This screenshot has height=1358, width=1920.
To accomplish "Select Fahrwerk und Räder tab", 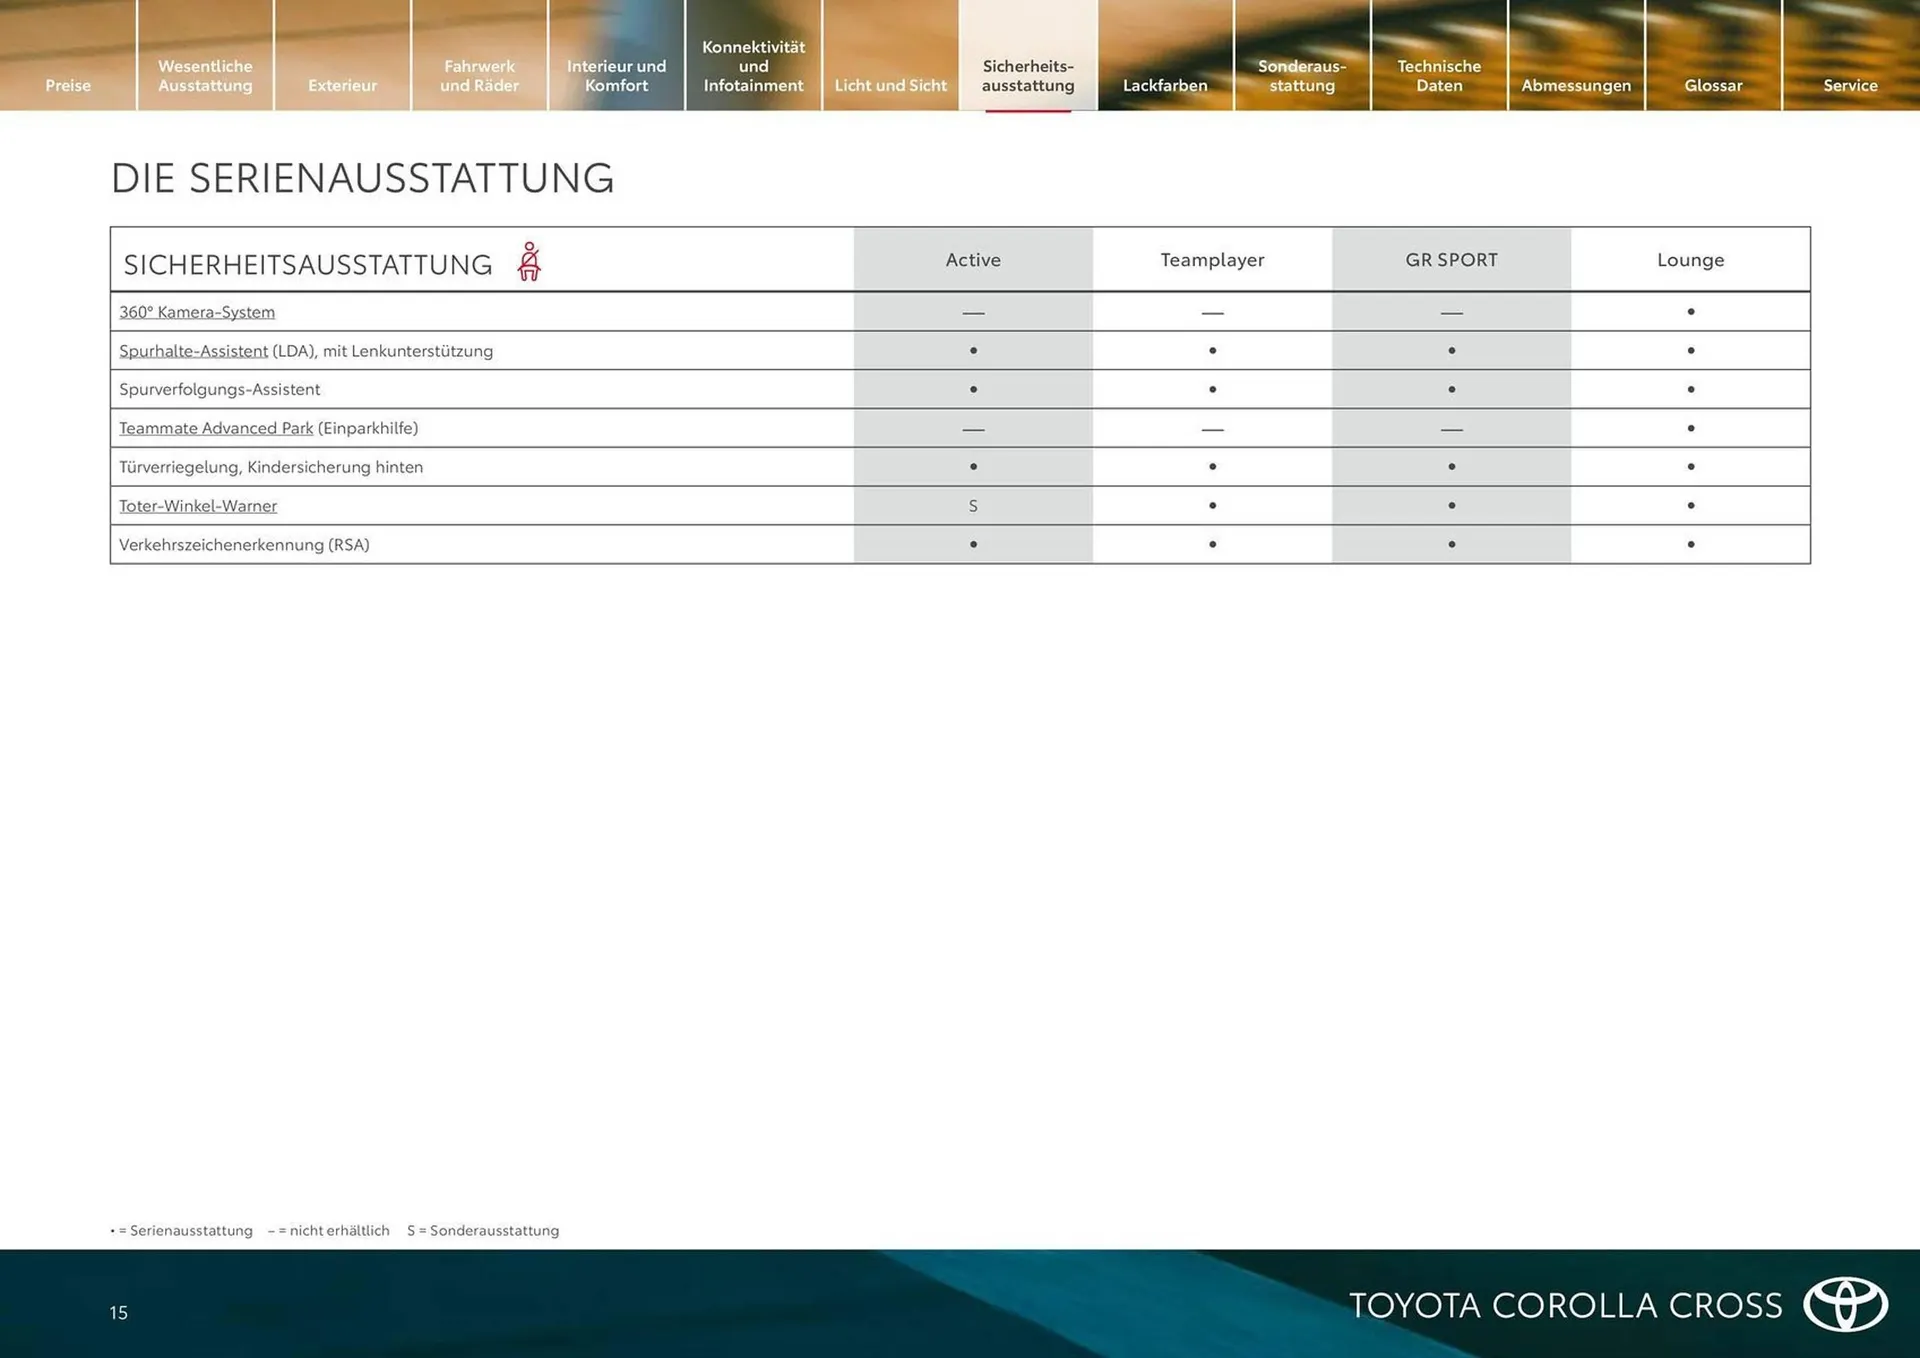I will pyautogui.click(x=479, y=76).
